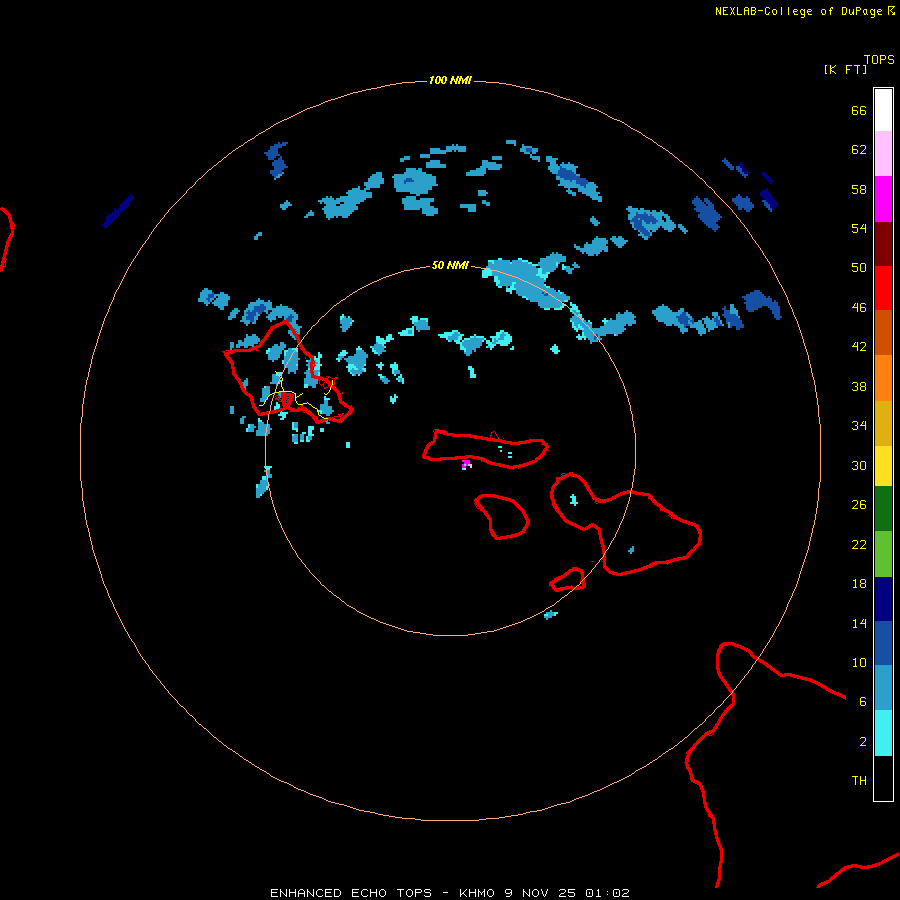Click the '01:02' timestamp in caption
This screenshot has height=900, width=900.
607,893
